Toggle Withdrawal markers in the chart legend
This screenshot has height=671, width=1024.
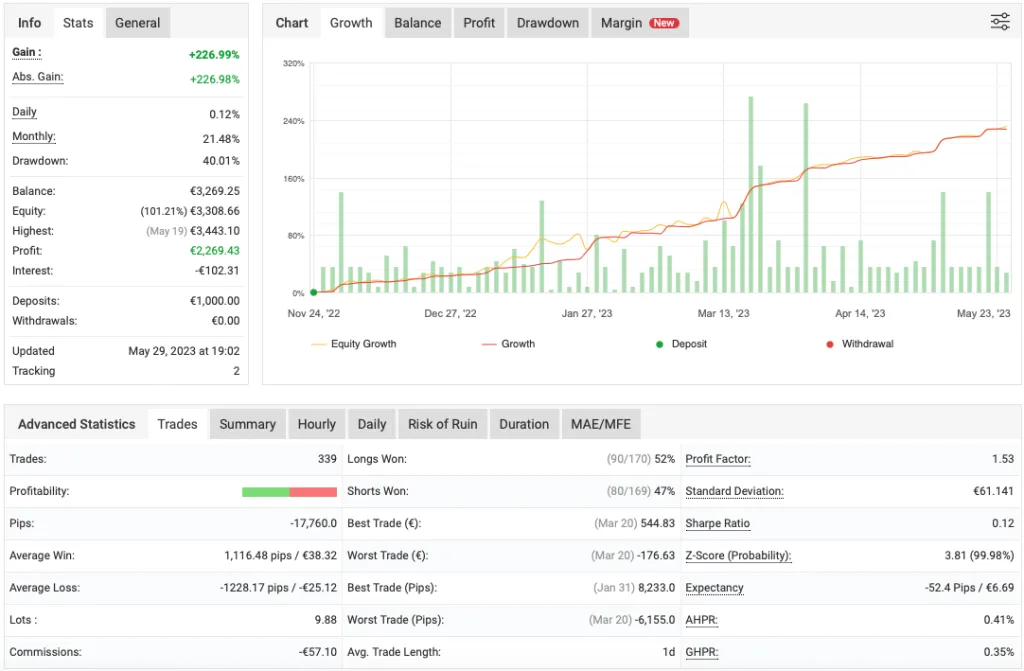(x=868, y=345)
